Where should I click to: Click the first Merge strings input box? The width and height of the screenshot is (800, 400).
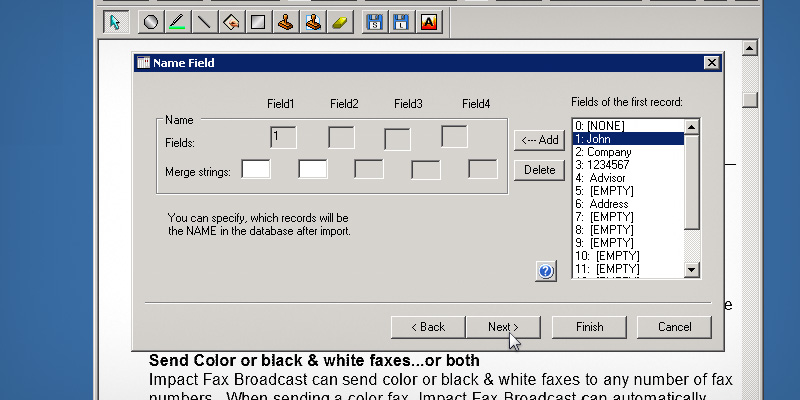256,170
